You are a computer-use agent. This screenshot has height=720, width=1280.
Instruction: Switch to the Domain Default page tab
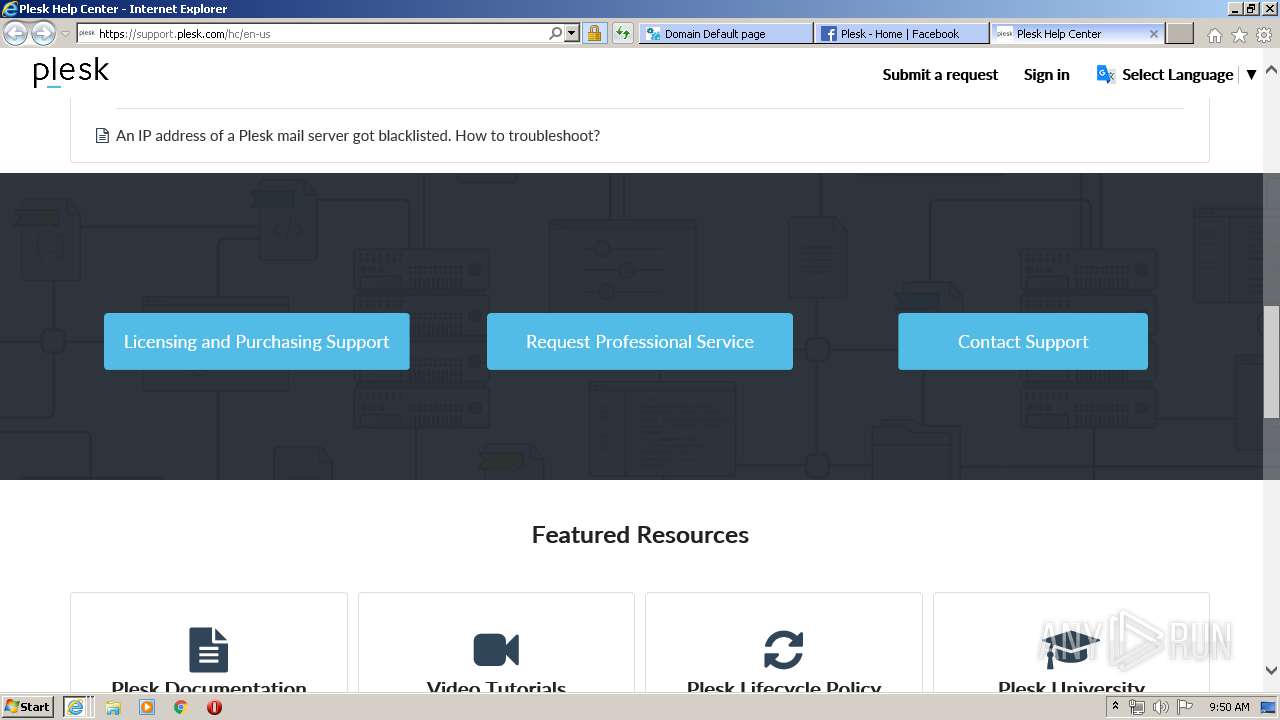coord(726,33)
